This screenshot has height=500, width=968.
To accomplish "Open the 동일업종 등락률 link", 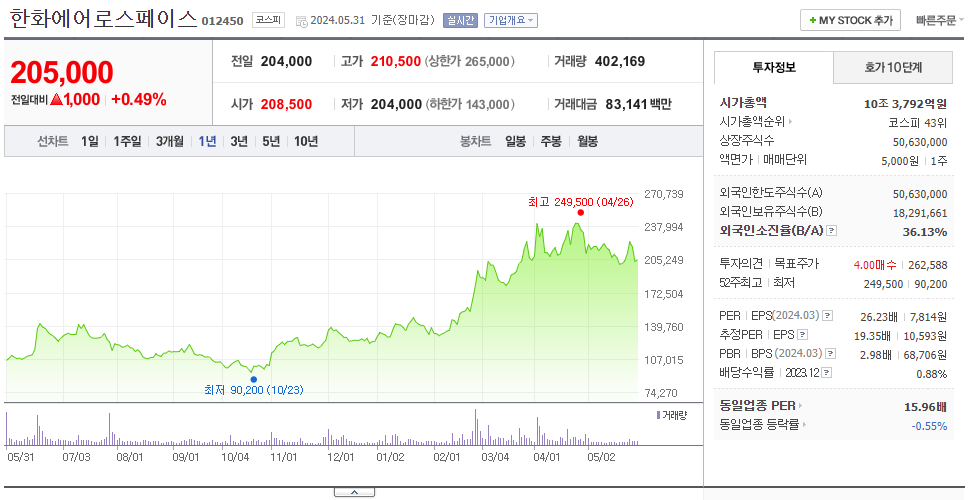I will [762, 425].
